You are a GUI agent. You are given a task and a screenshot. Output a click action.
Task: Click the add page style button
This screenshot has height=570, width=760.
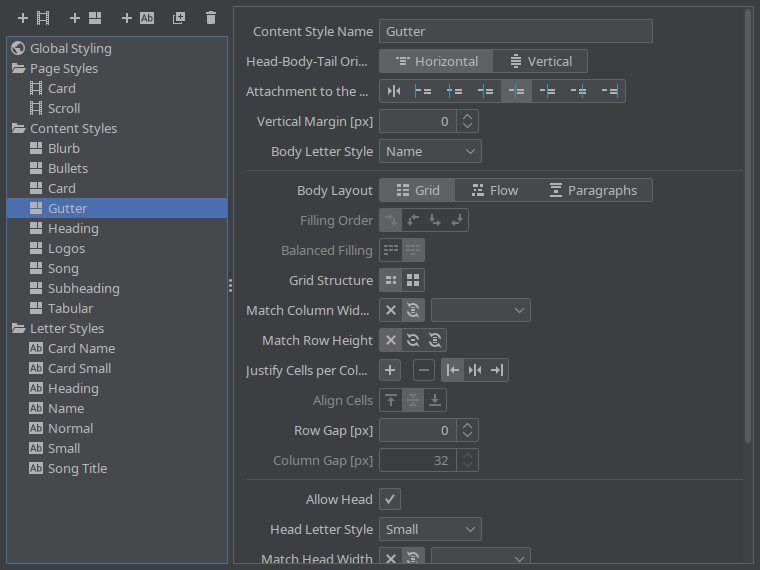(x=33, y=18)
